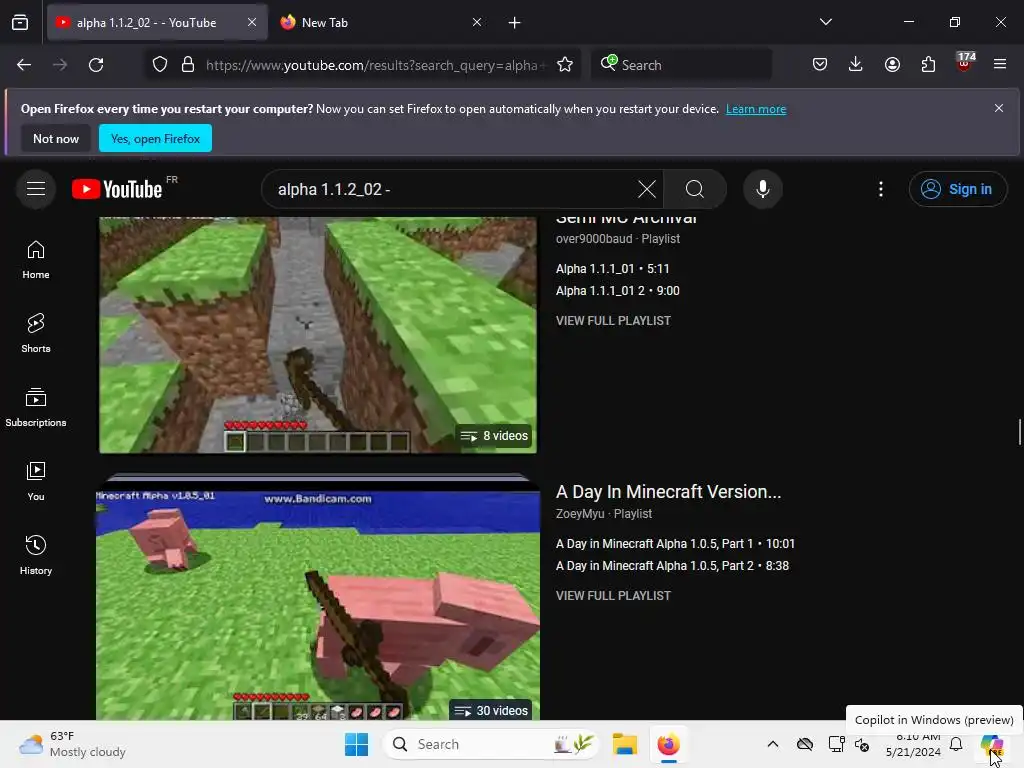Sign in to YouTube
The image size is (1024, 768).
coord(957,189)
